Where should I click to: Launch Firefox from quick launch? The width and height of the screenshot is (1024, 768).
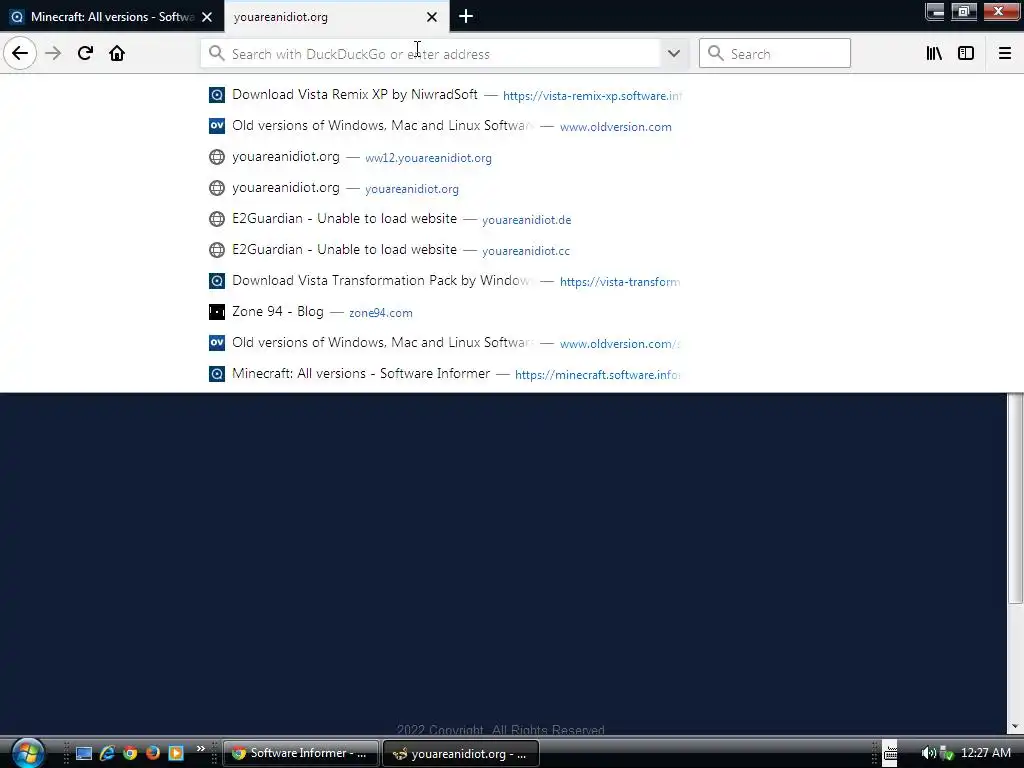tap(153, 753)
